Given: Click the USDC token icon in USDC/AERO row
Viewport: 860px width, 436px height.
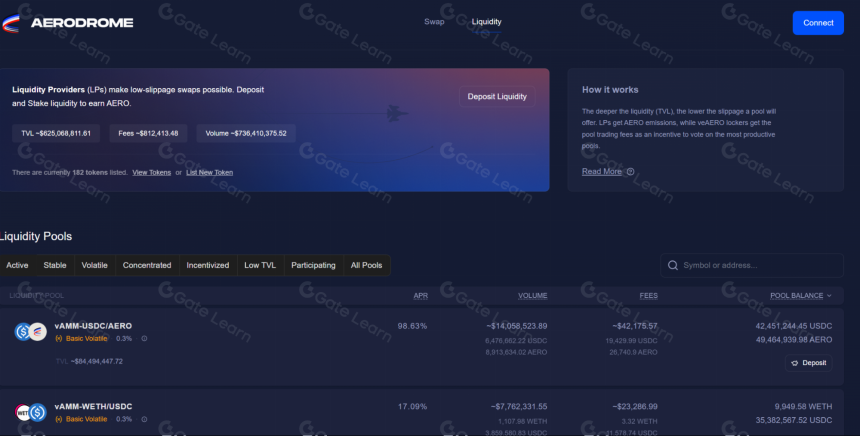Looking at the screenshot, I should 23,332.
